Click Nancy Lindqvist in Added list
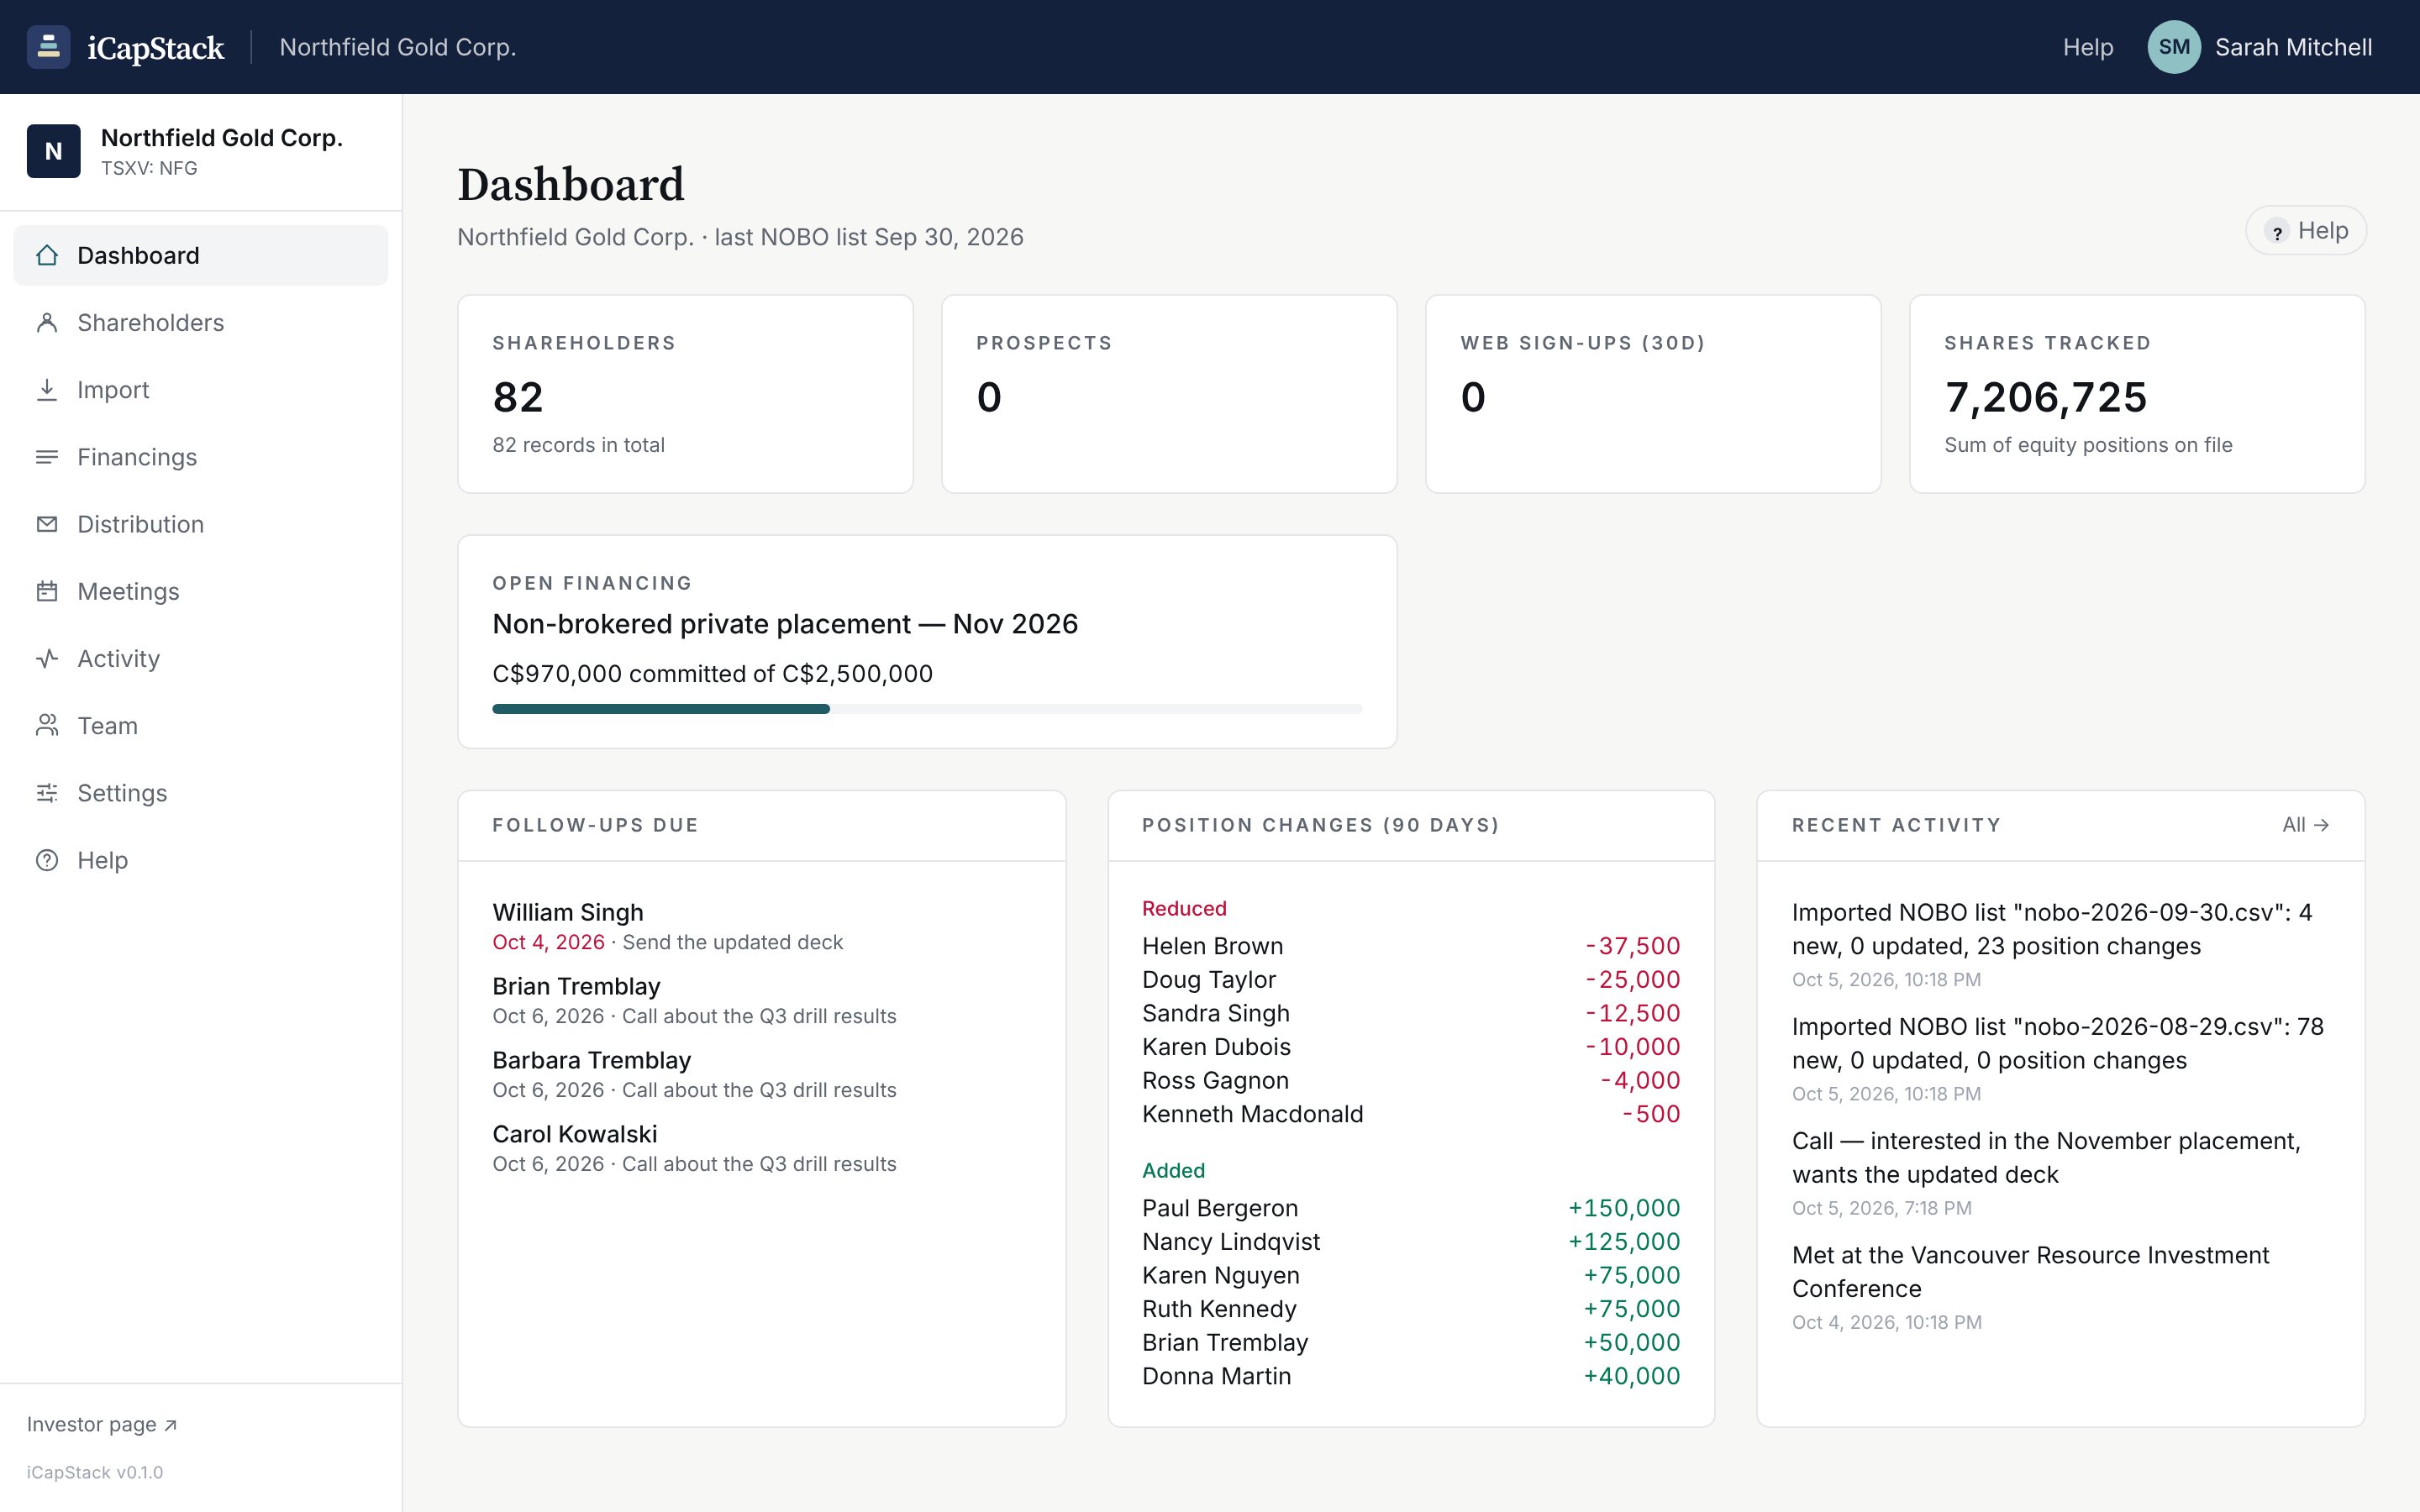The height and width of the screenshot is (1512, 2420). (1231, 1242)
